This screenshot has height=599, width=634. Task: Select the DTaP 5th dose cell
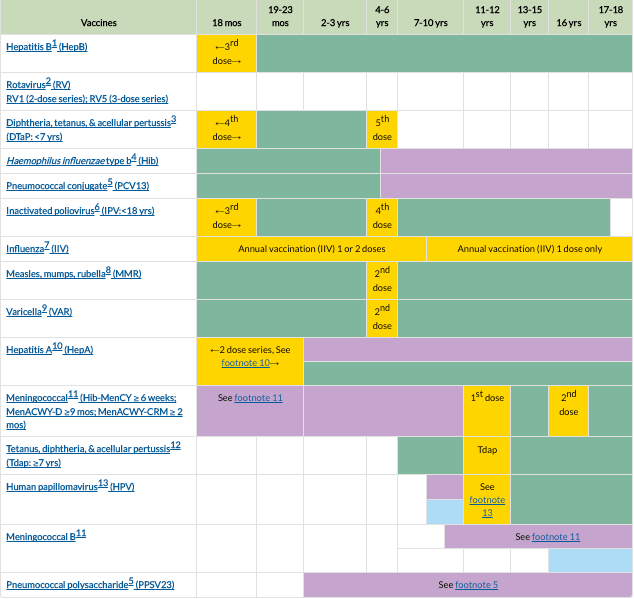(x=382, y=129)
